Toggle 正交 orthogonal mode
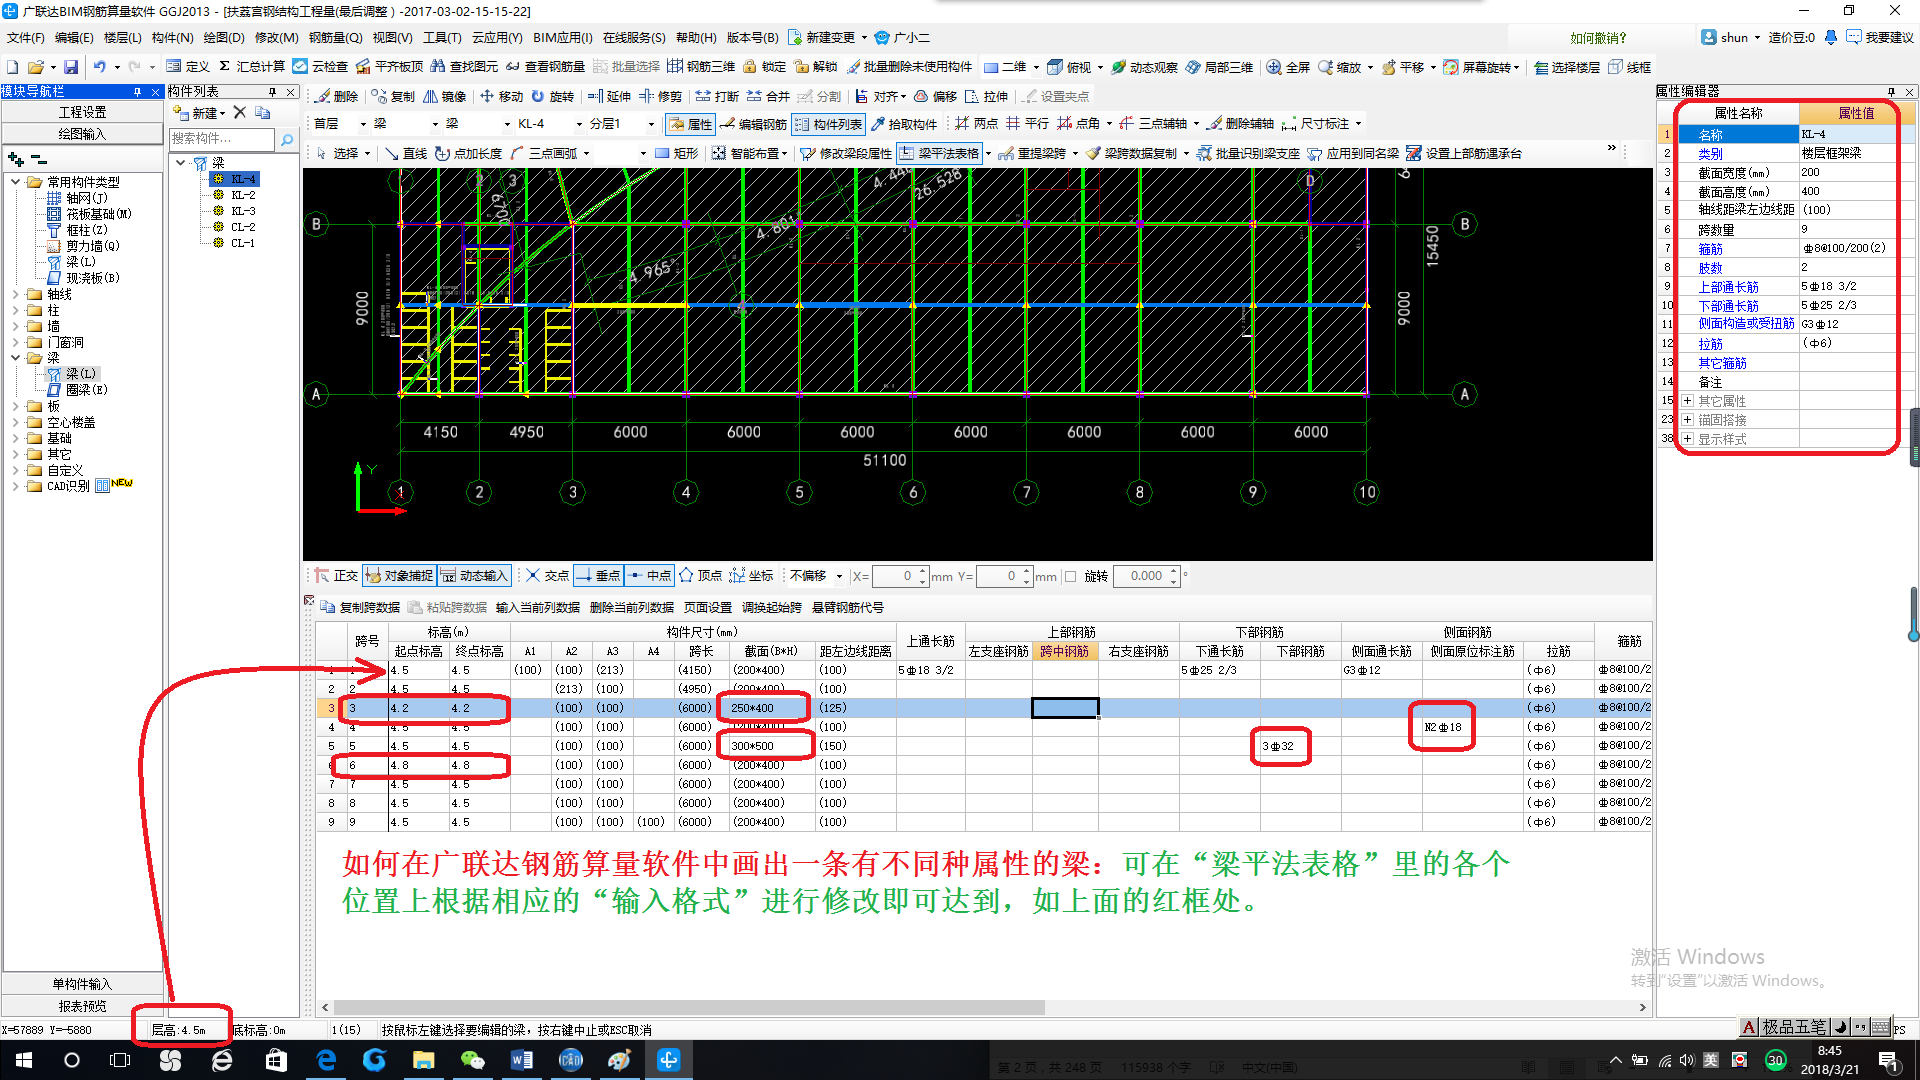The height and width of the screenshot is (1080, 1920). (x=336, y=575)
